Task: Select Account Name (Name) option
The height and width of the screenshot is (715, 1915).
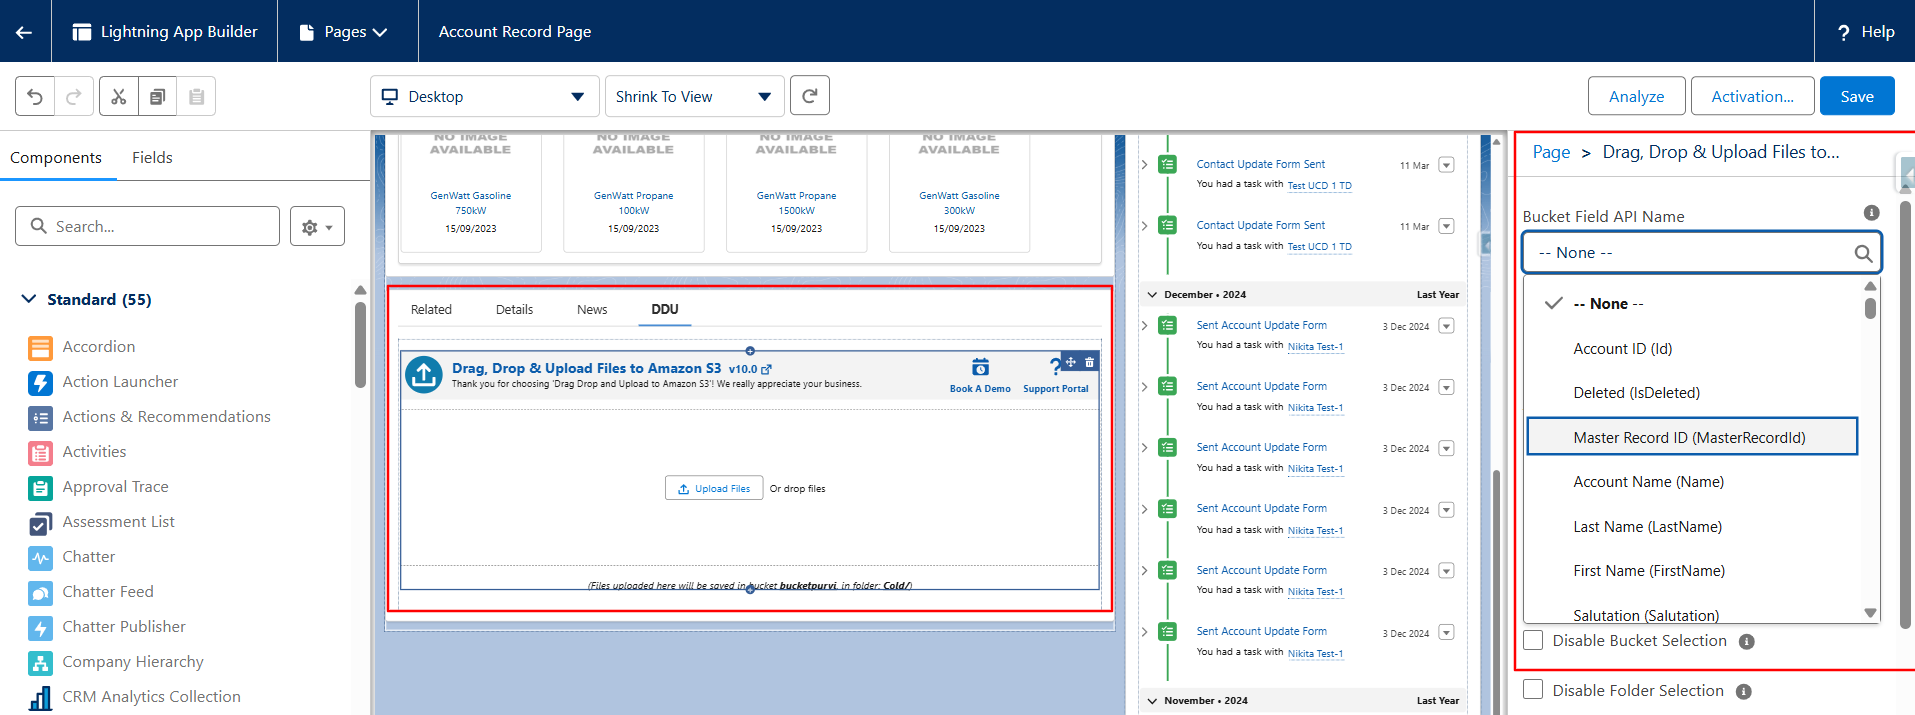Action: pos(1691,482)
